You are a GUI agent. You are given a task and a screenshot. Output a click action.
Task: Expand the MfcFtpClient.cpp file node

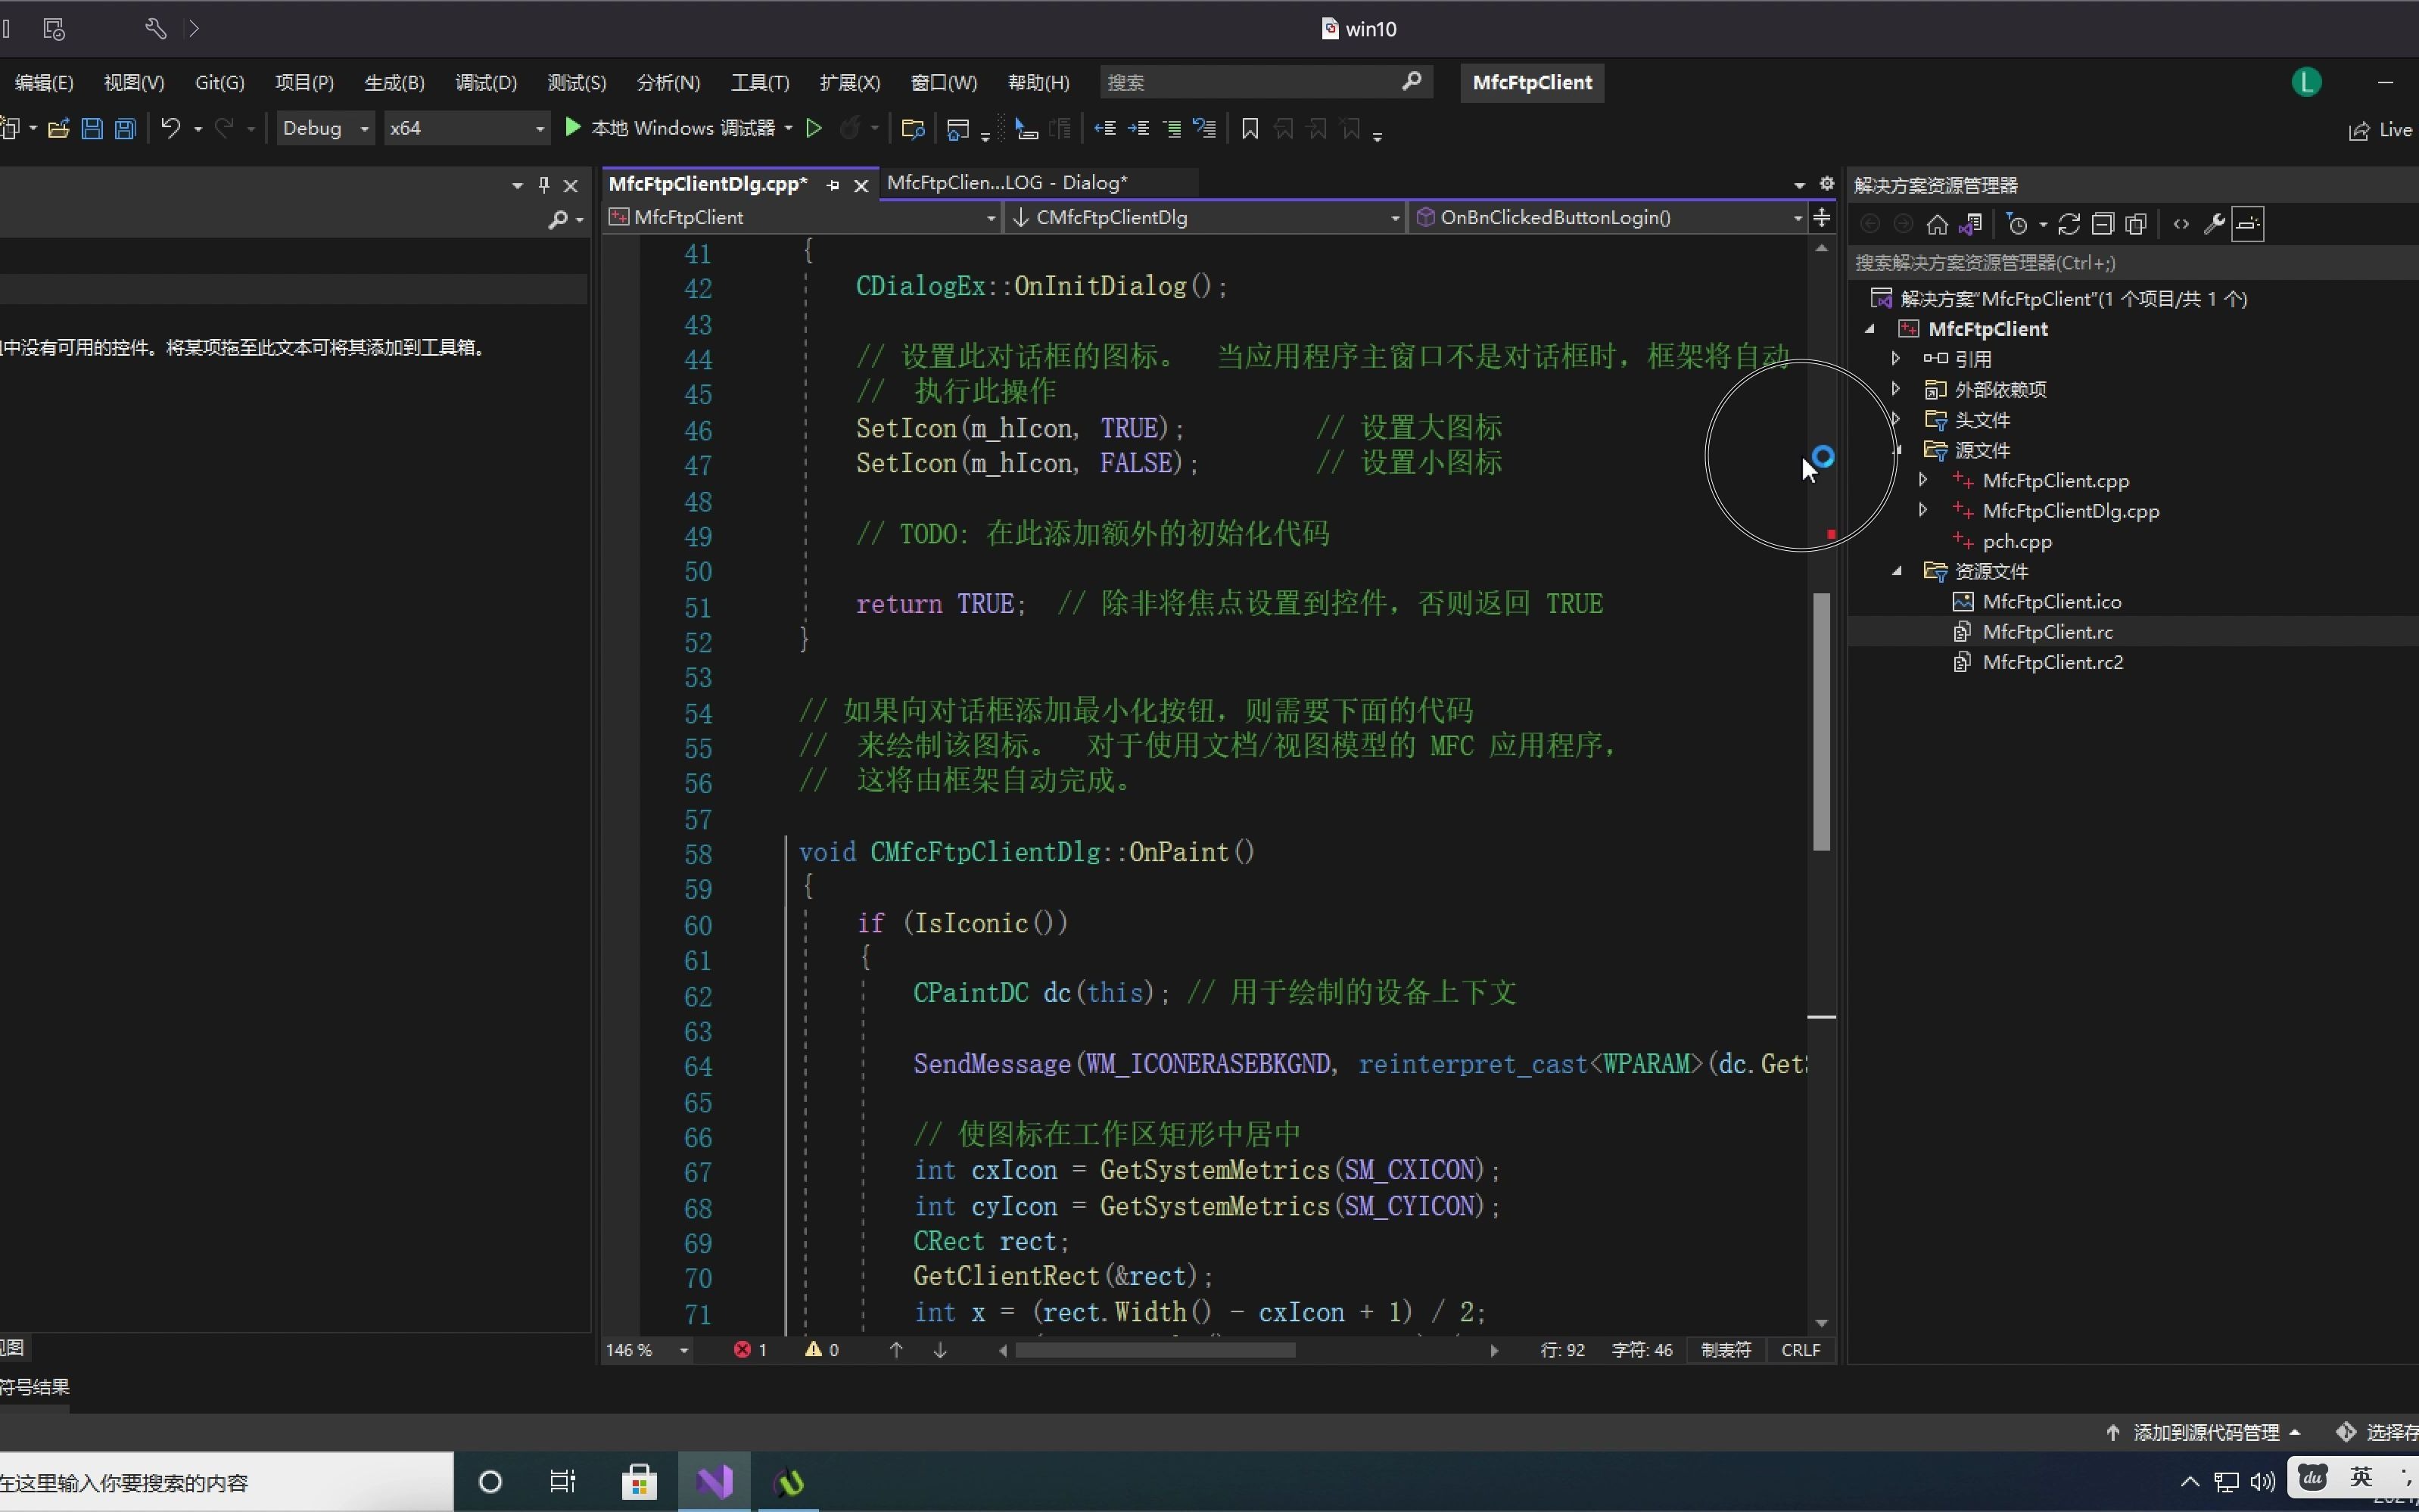pos(1922,480)
